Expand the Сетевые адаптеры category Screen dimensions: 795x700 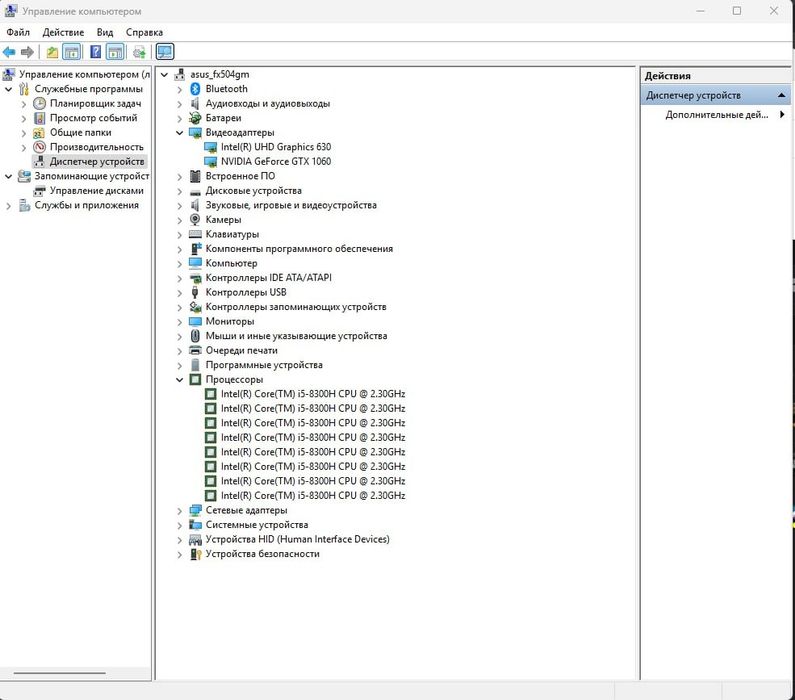point(179,511)
